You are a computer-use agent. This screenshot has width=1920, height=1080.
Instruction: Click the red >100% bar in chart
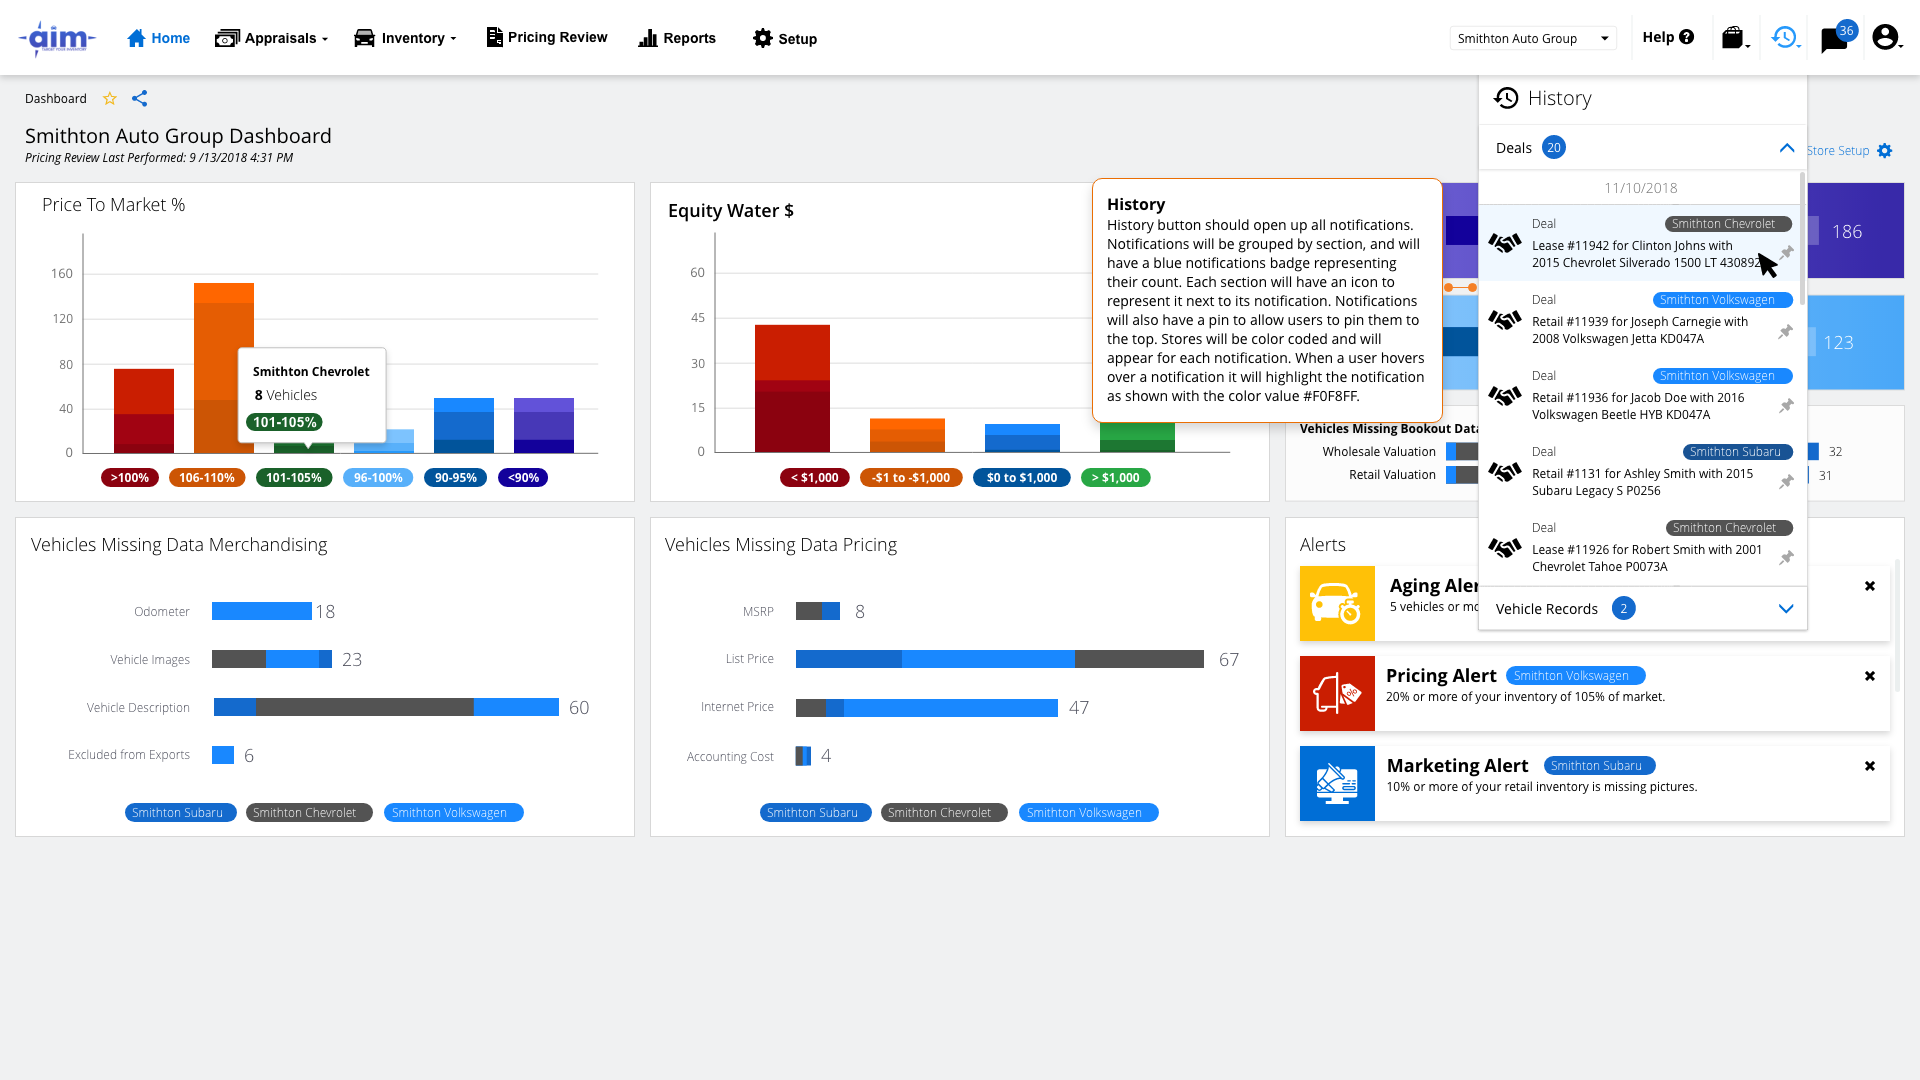point(143,410)
